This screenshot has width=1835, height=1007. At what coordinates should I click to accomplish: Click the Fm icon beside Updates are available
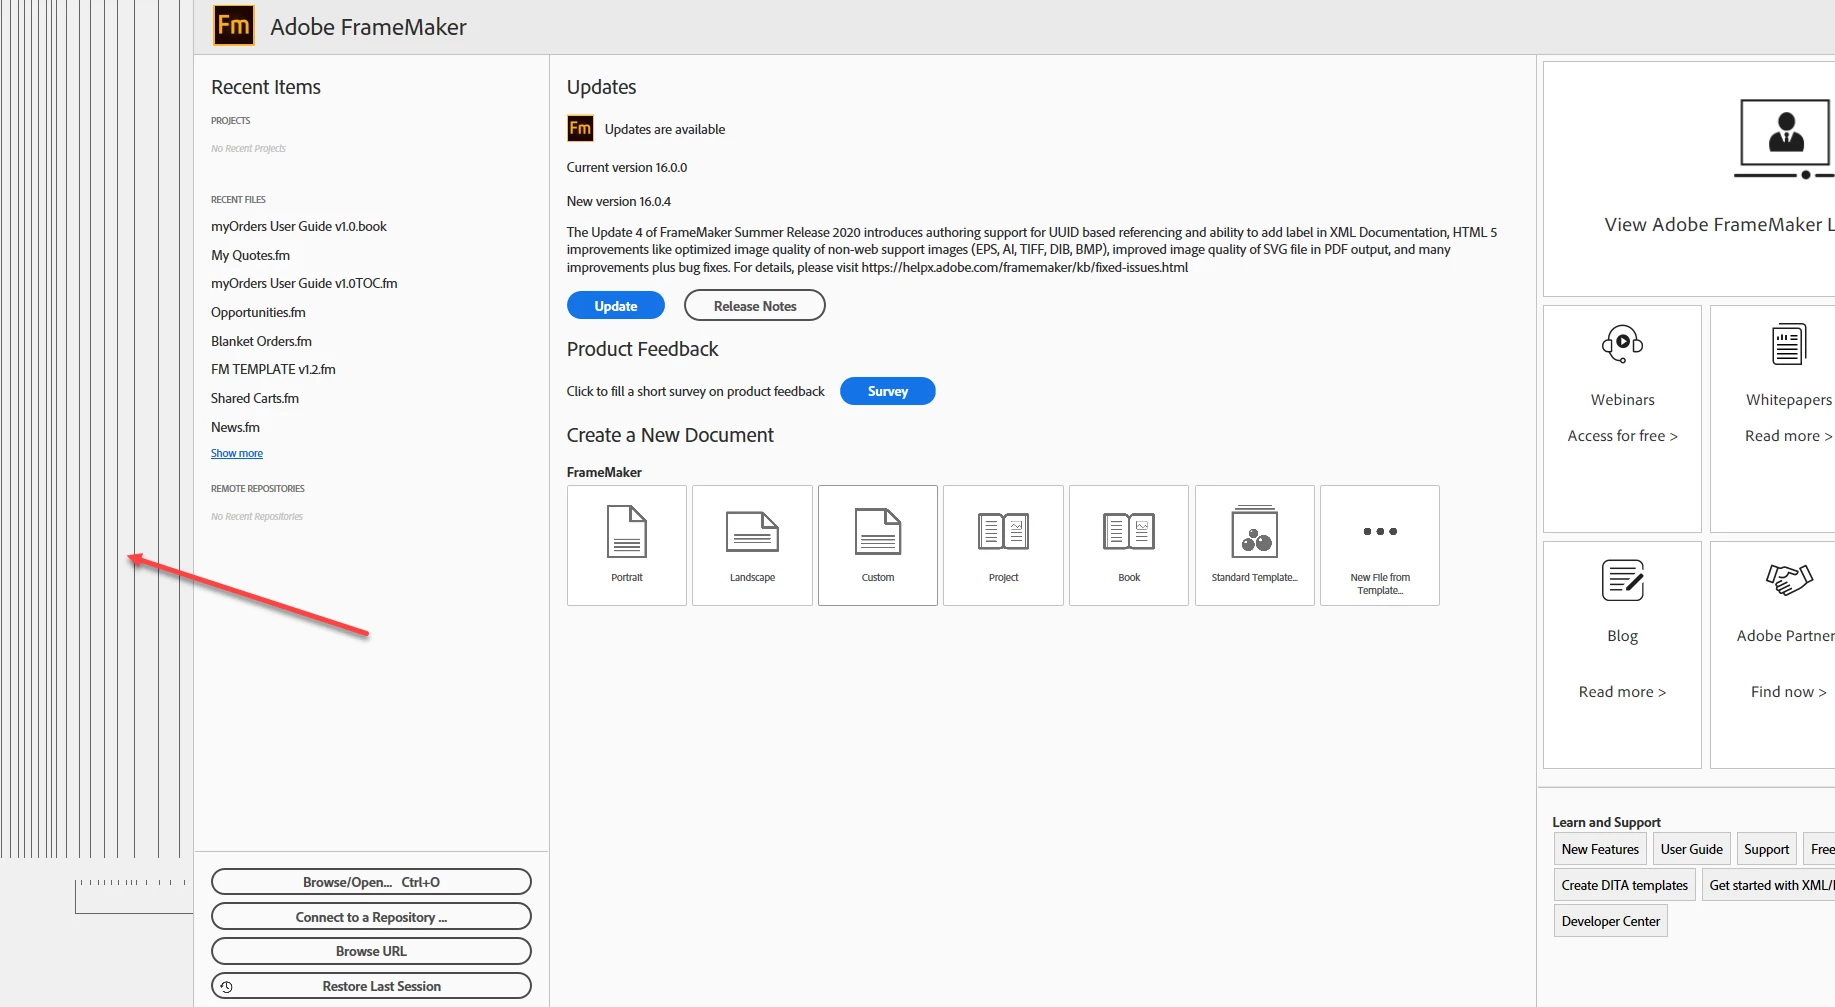(580, 128)
